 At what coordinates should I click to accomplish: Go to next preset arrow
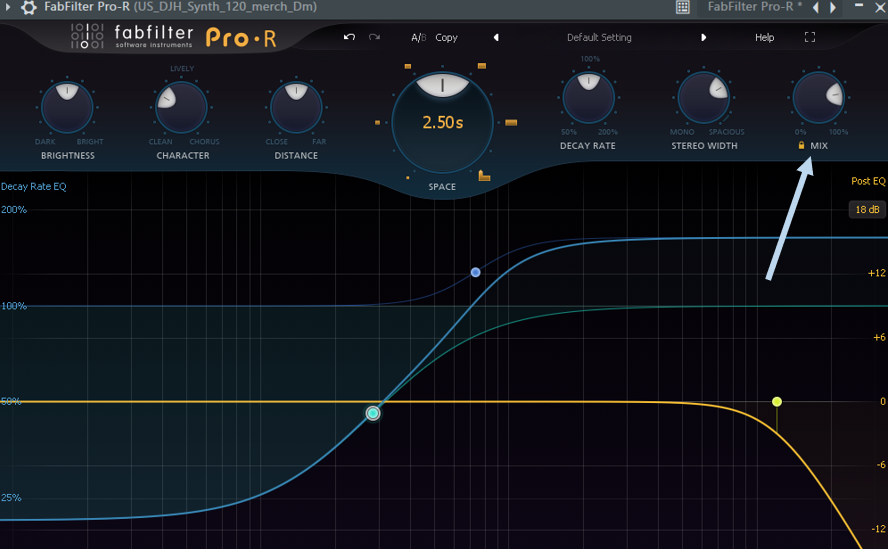703,37
